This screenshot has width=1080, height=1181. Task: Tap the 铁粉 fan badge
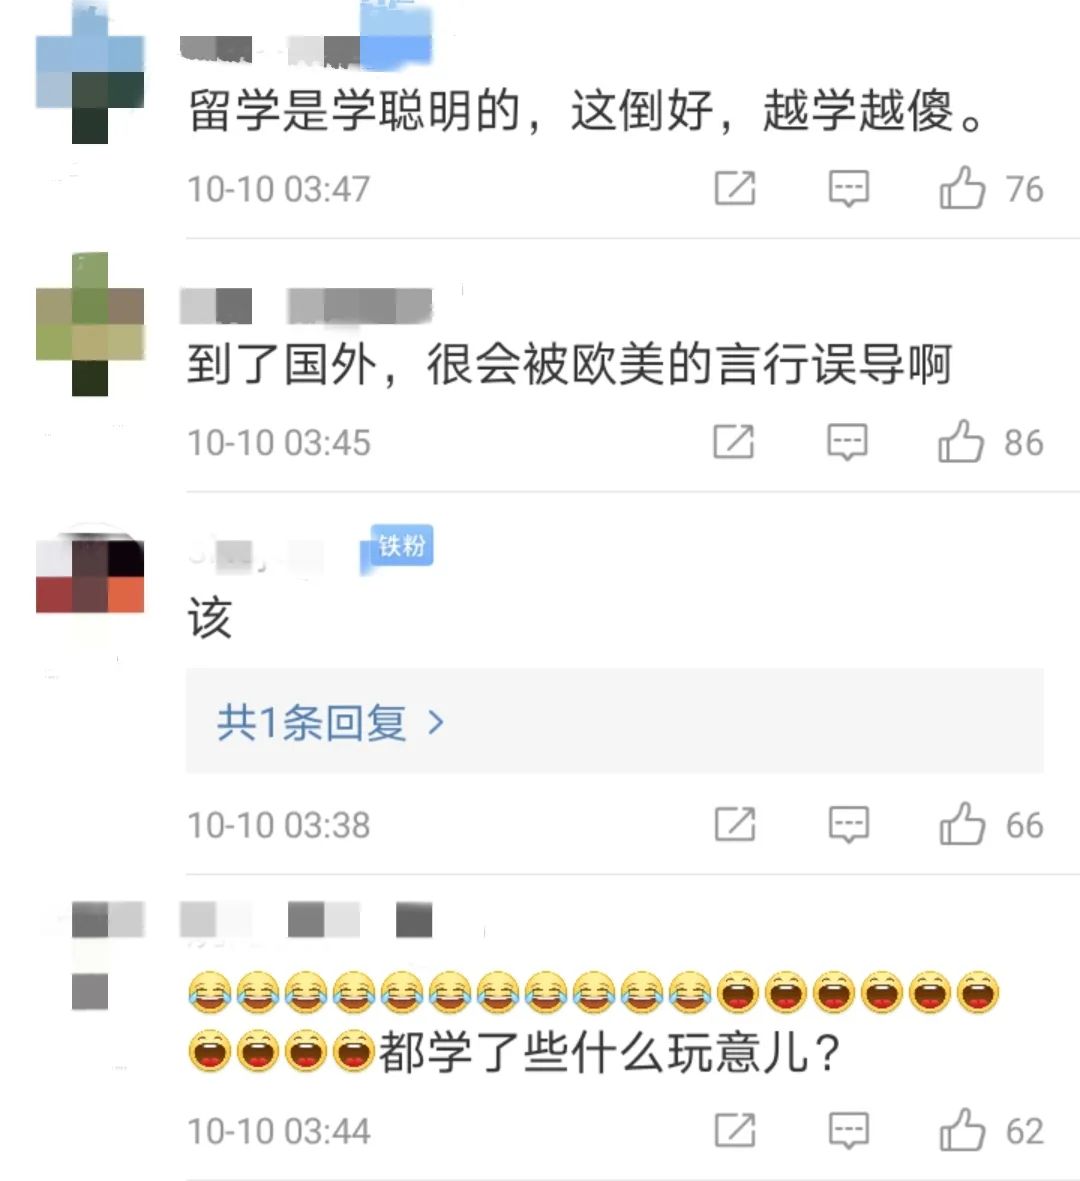[400, 546]
